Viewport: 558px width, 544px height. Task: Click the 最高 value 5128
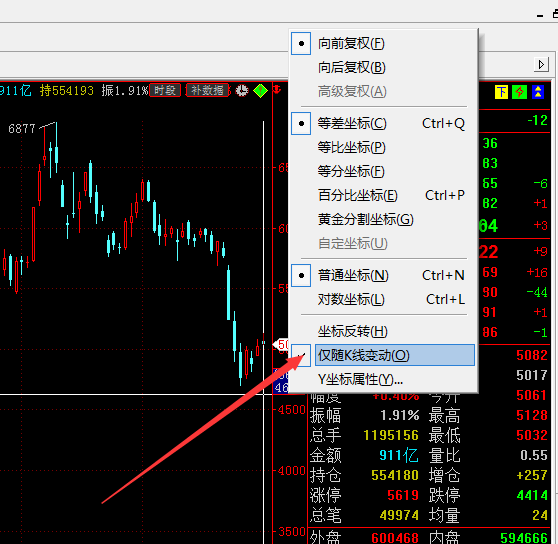point(532,415)
